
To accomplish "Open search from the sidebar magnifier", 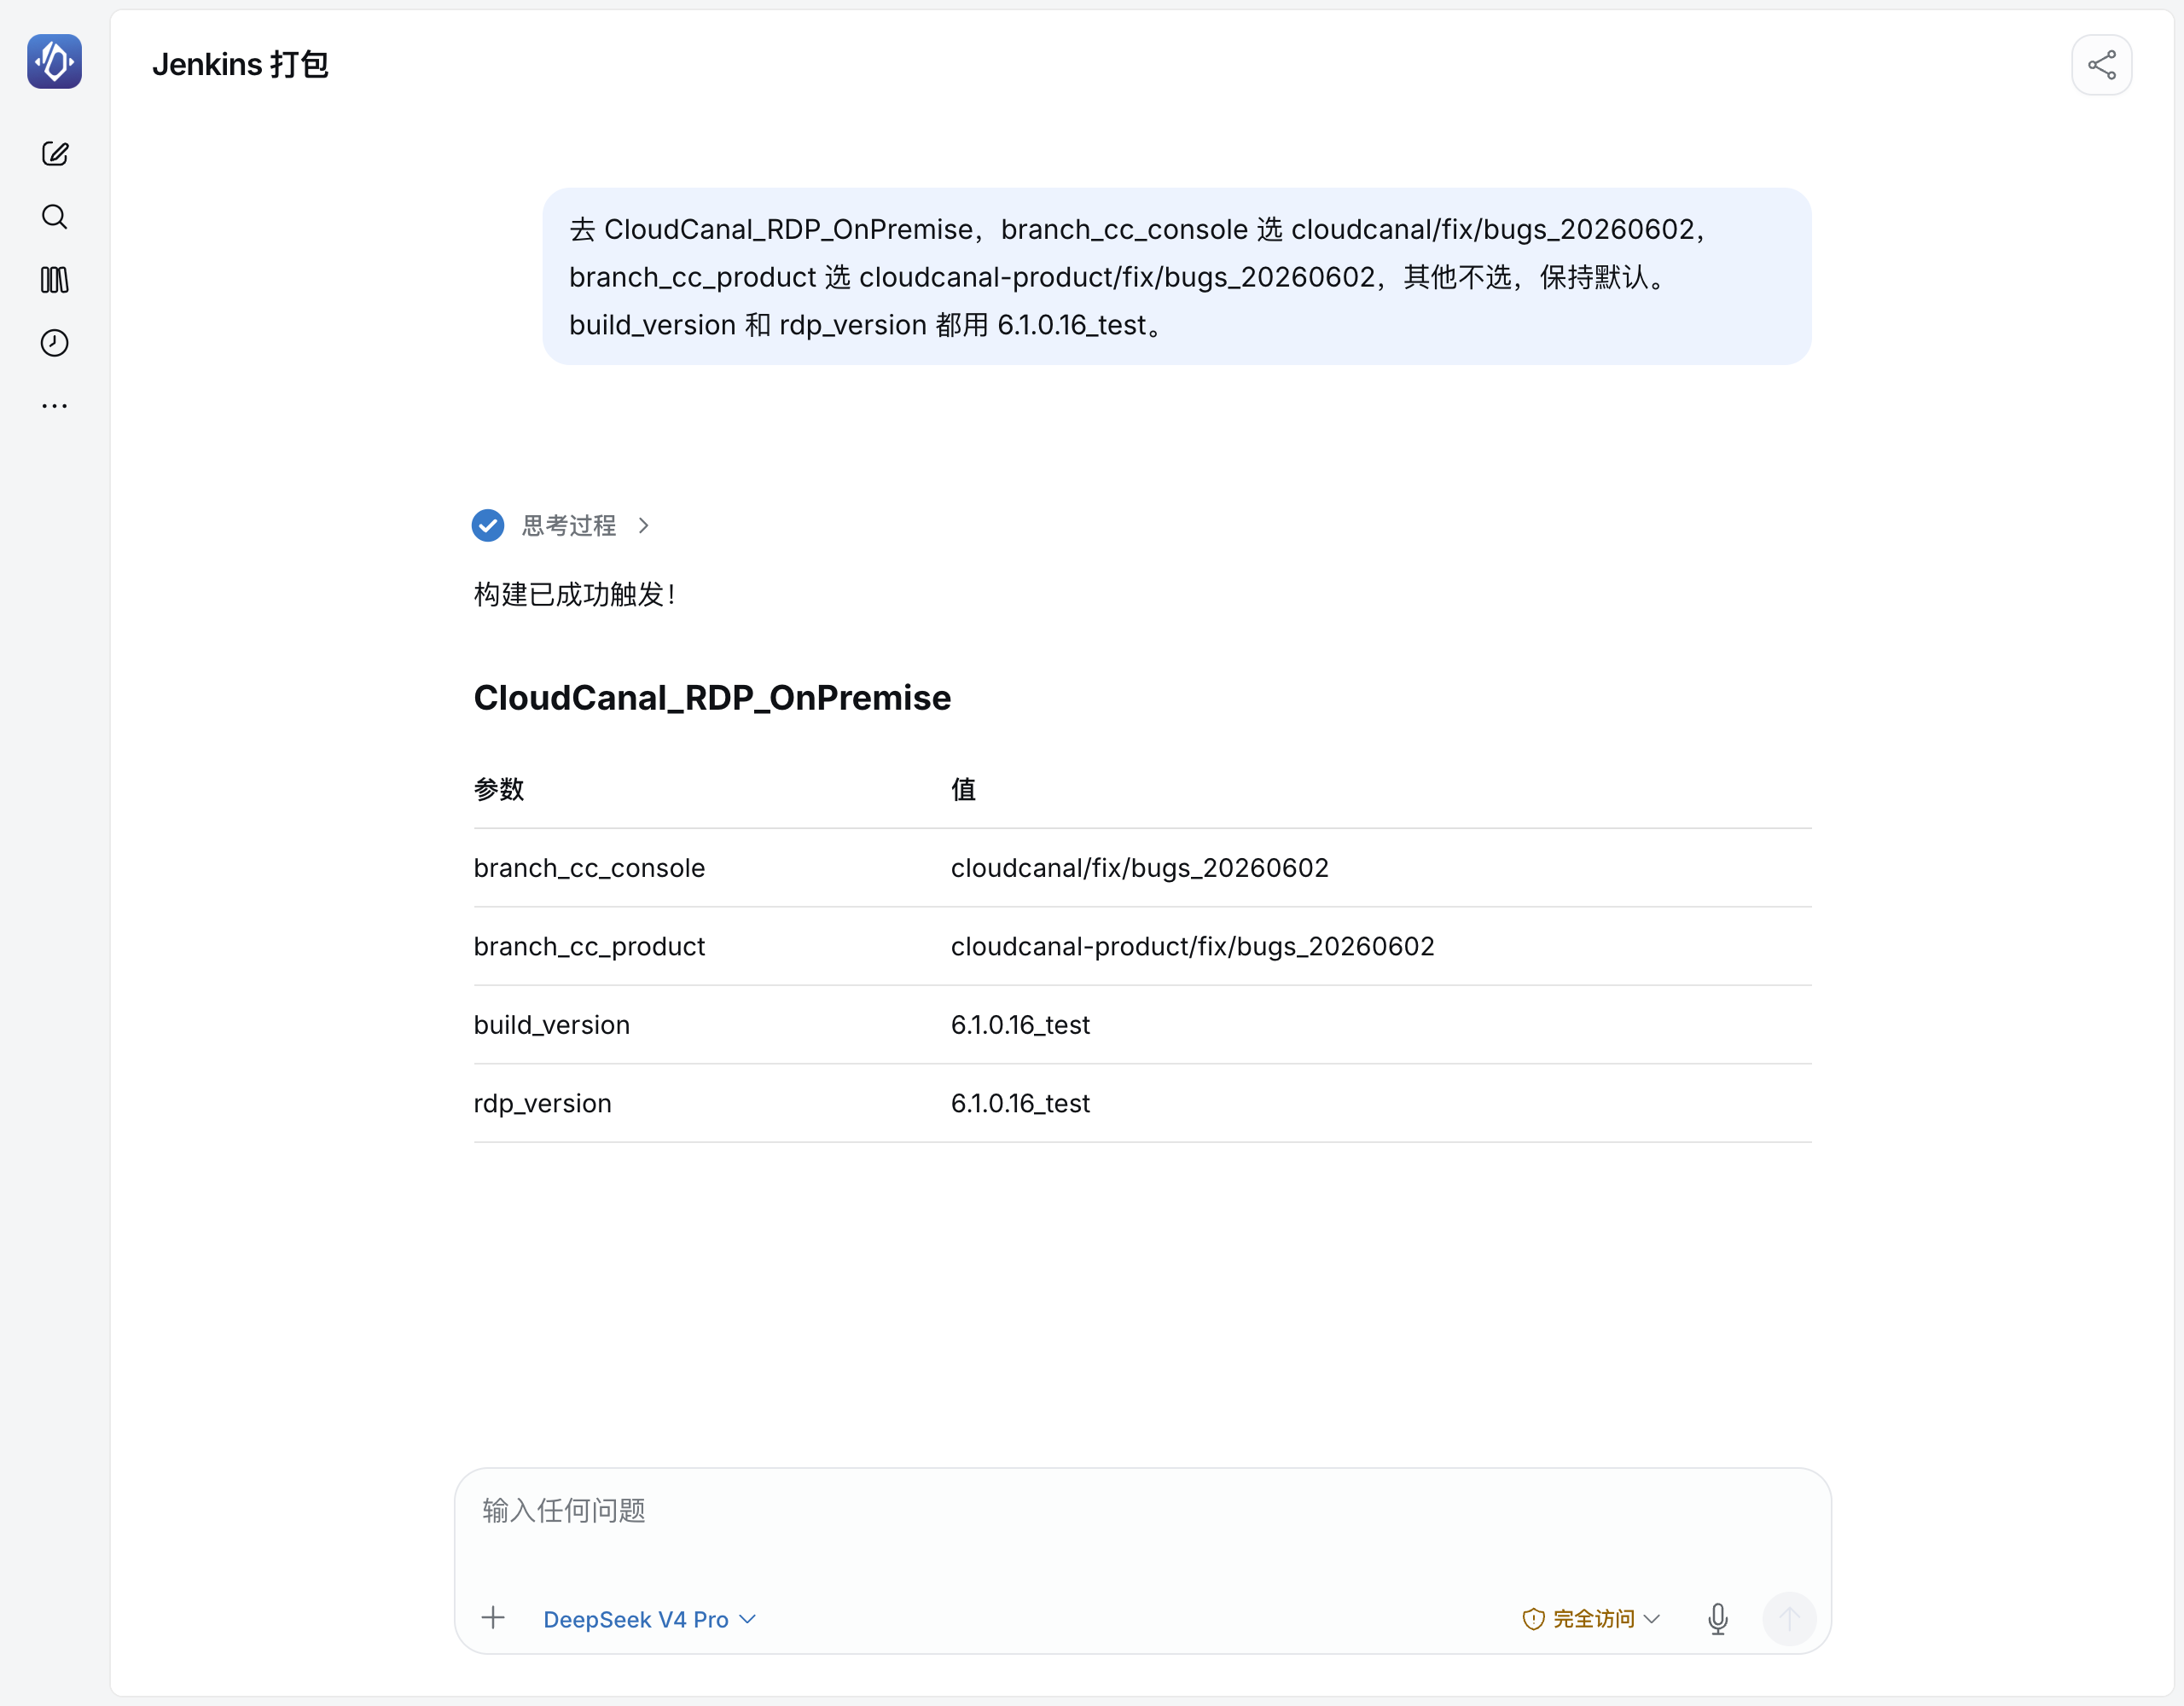I will click(55, 217).
